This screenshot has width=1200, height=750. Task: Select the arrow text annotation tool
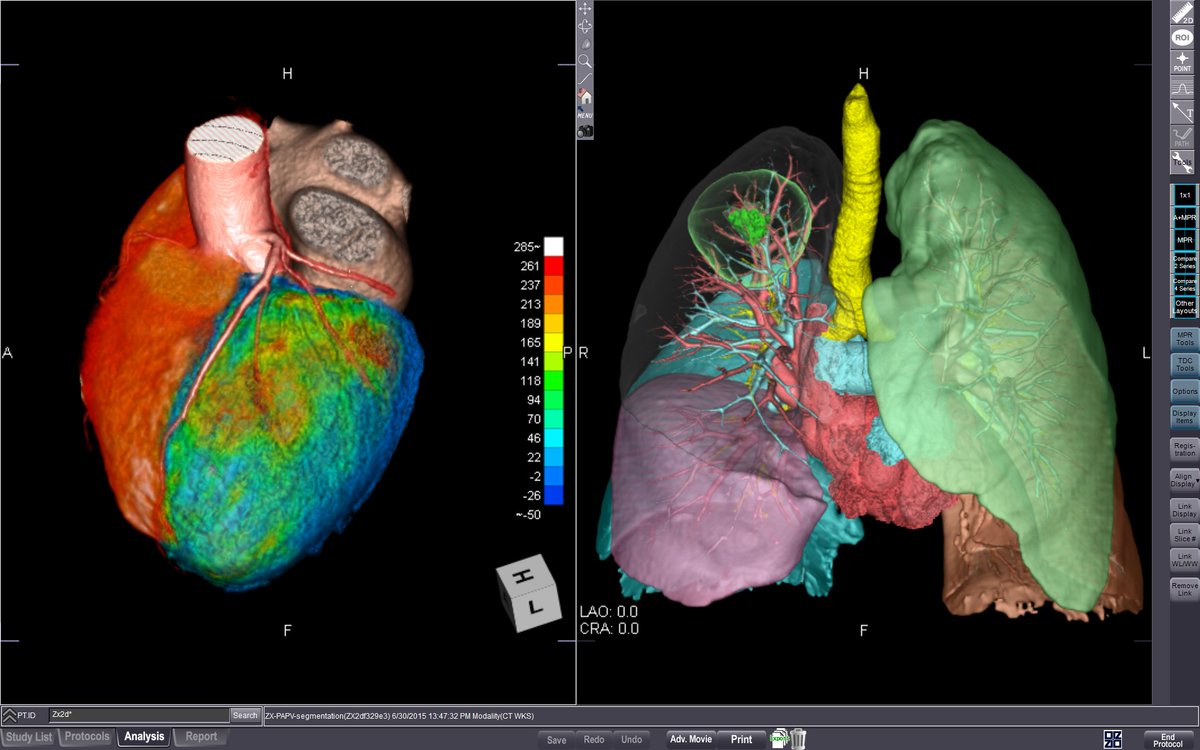1182,113
